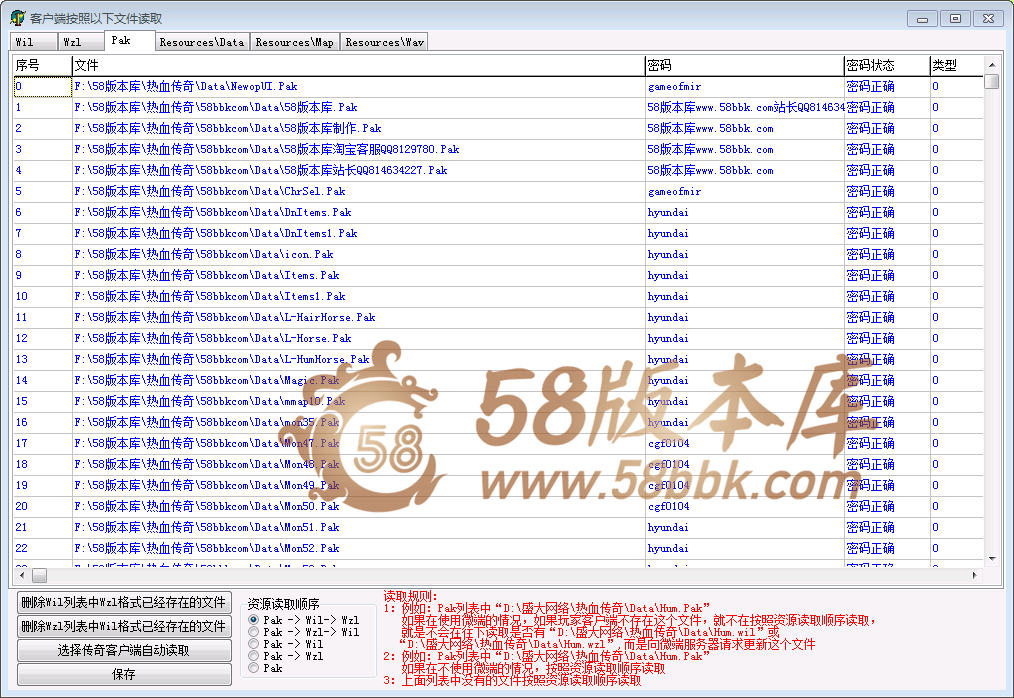
Task: Select the ChrSel.Pak file path
Action: coord(210,191)
